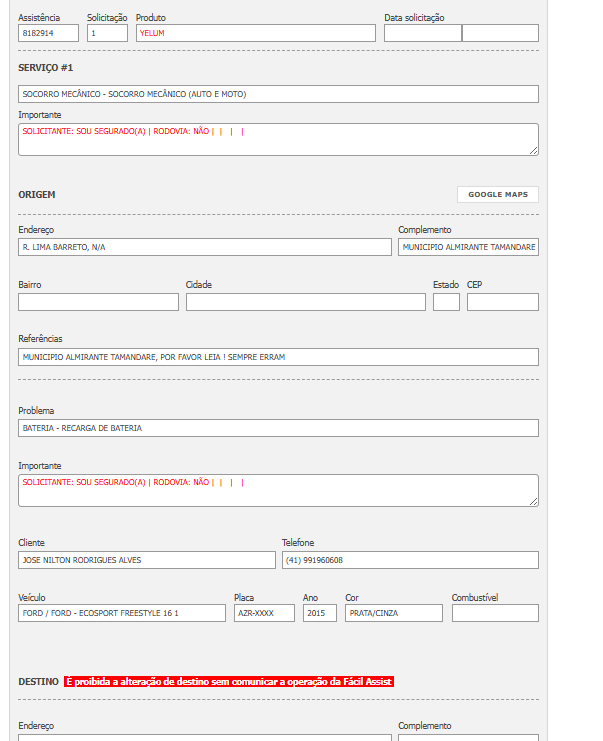Click the Assistência field showing 8182914

tap(48, 33)
